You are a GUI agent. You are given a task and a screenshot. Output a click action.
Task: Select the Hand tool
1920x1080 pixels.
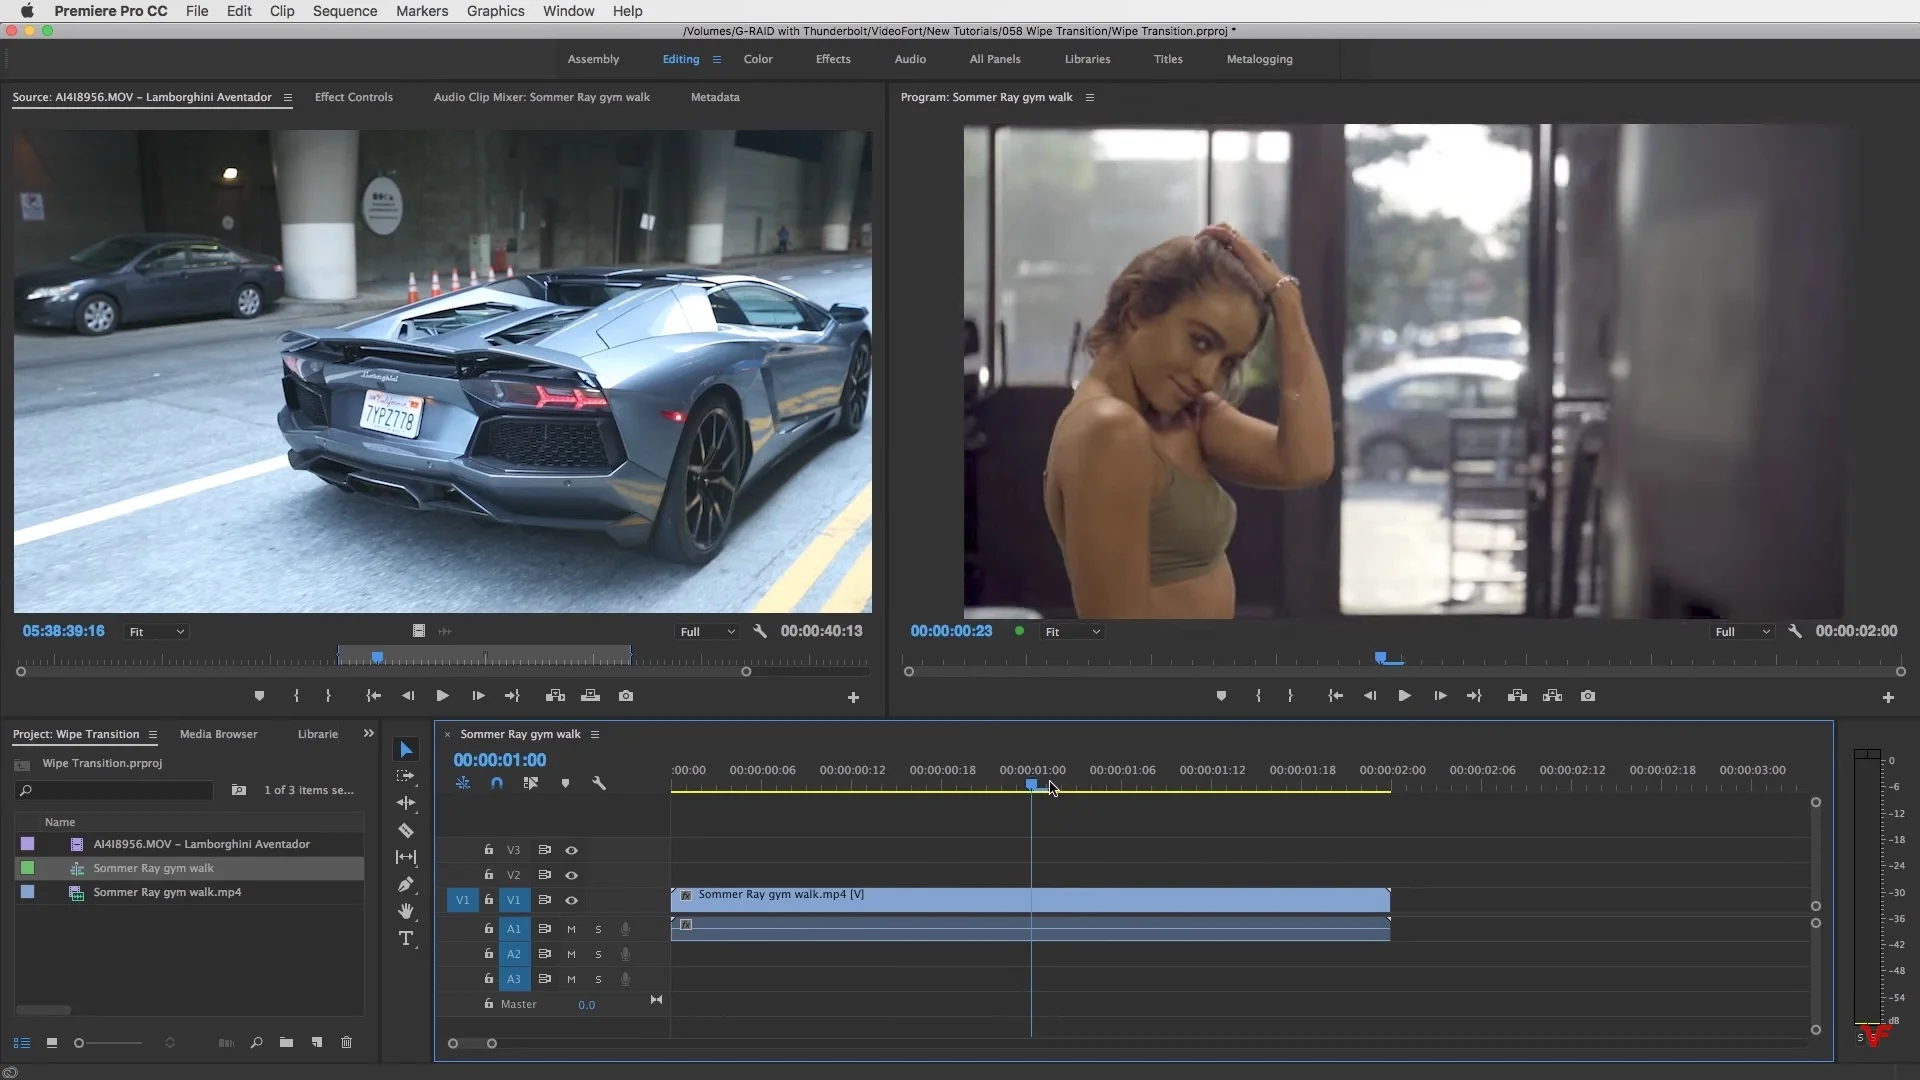406,911
